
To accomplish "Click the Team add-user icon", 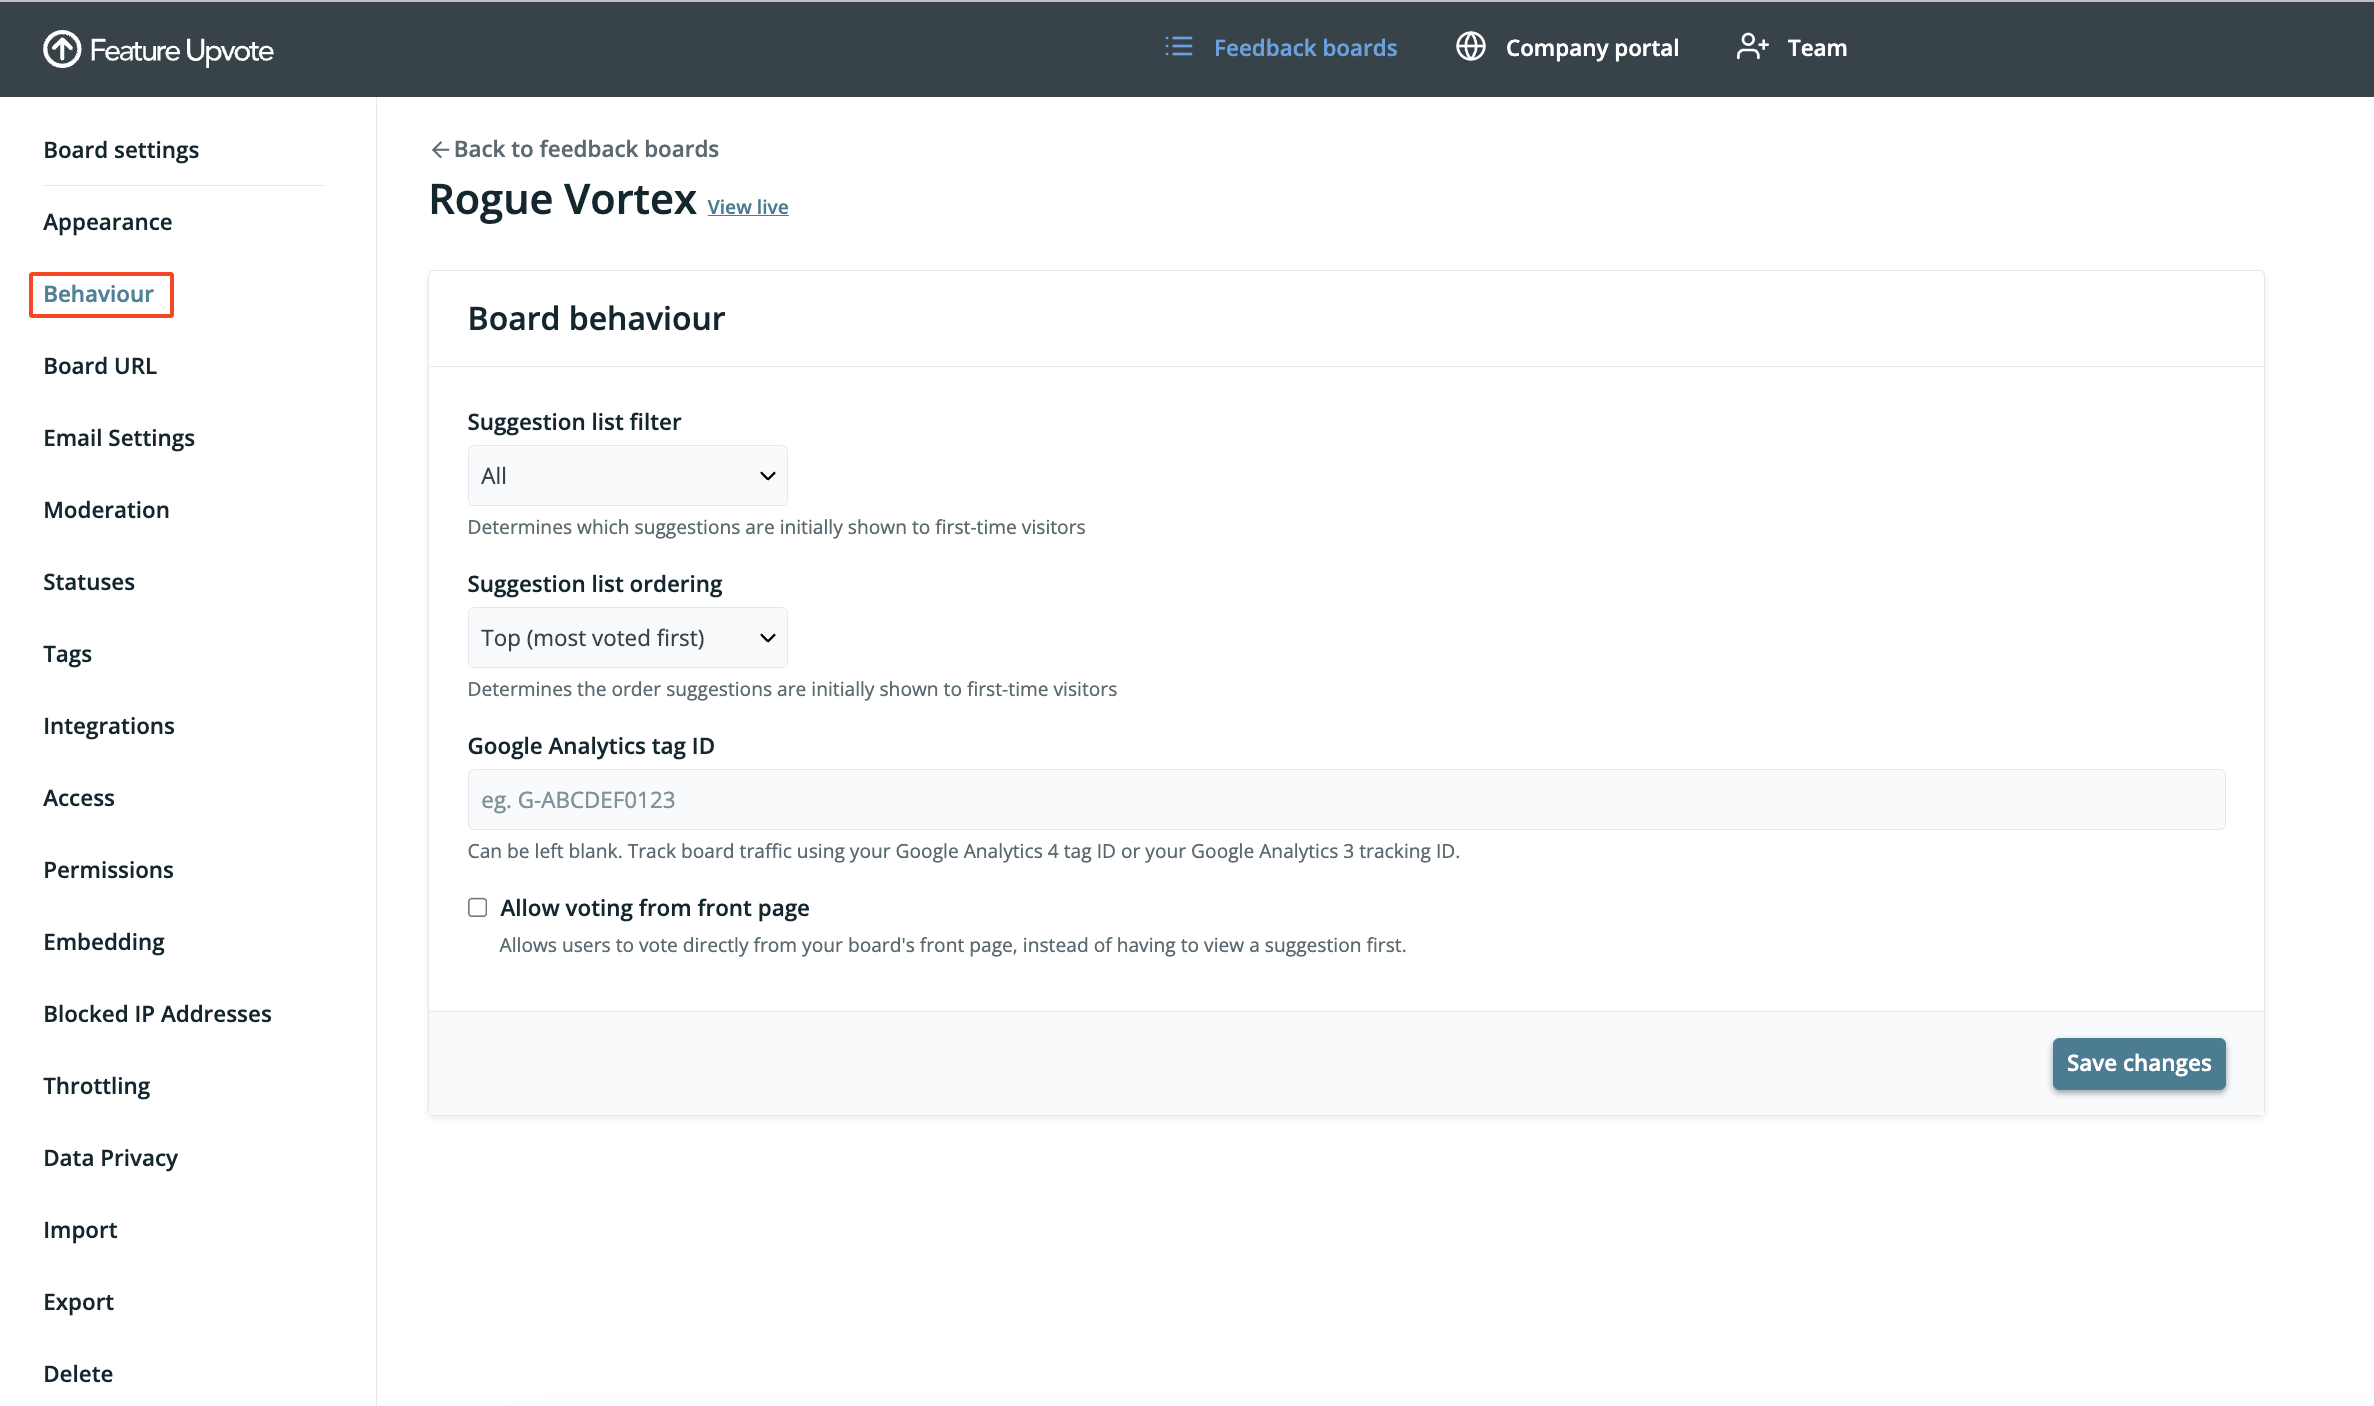I will coord(1752,47).
